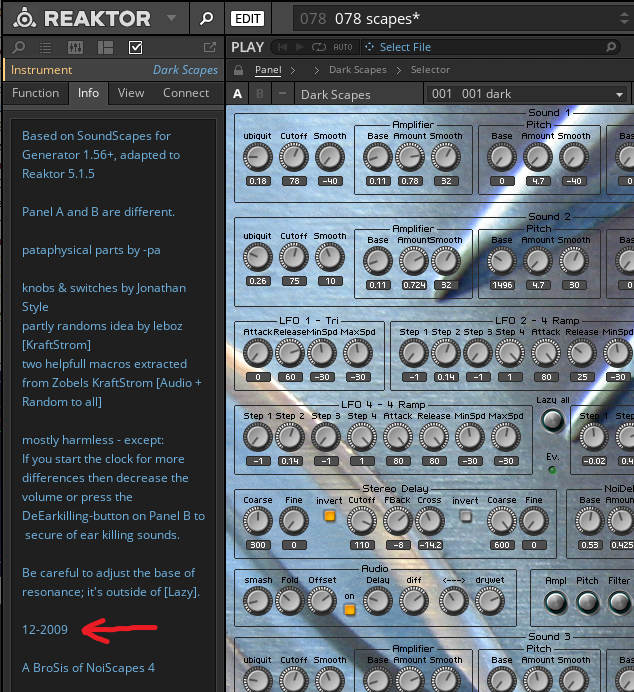This screenshot has width=634, height=692.
Task: Click the Ampl randomize button
Action: pos(555,603)
